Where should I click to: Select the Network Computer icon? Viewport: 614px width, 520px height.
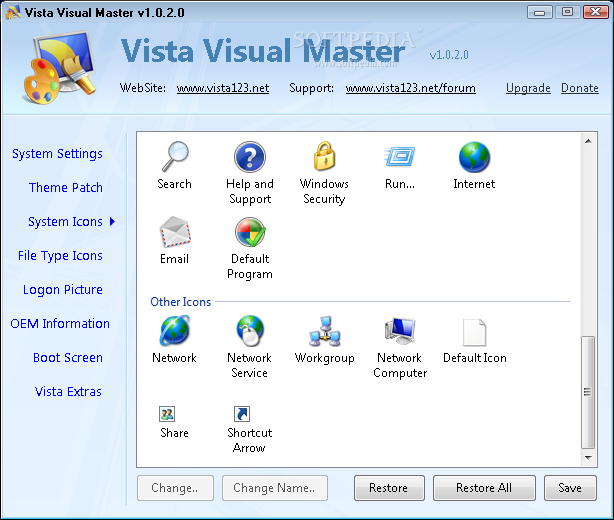(x=400, y=331)
